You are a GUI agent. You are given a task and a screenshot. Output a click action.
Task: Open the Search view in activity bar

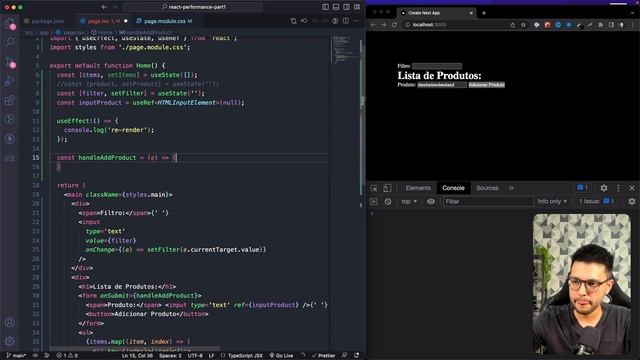pos(10,42)
